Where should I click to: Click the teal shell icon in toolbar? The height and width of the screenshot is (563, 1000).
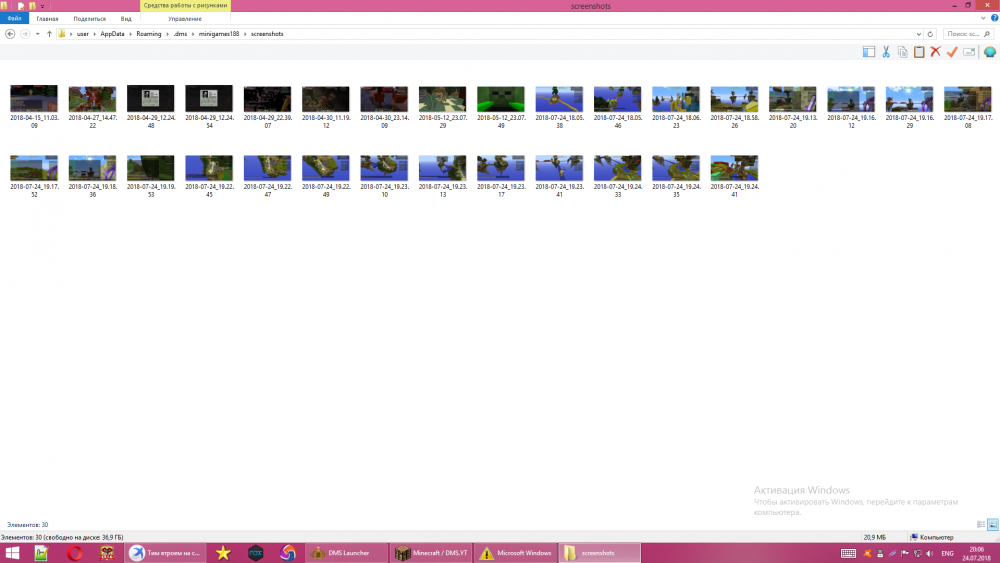point(990,52)
